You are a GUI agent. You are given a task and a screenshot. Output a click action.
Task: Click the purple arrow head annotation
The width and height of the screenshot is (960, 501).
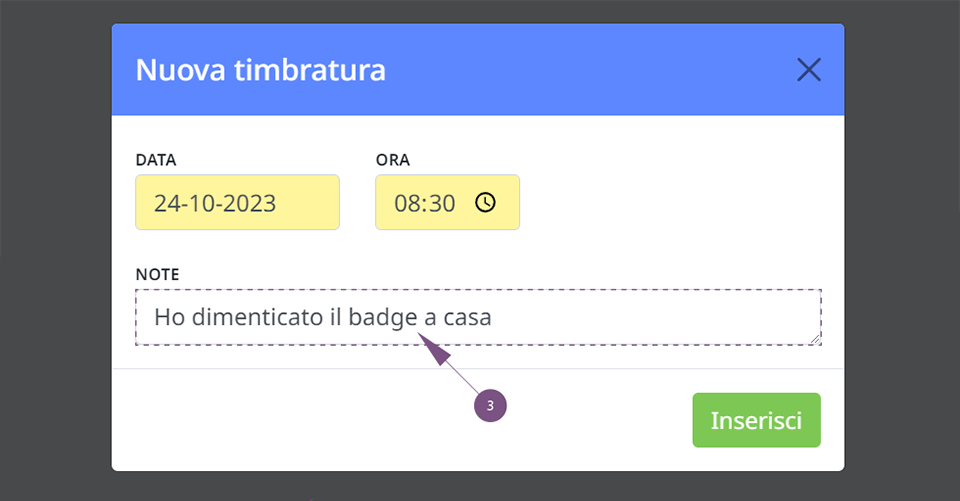coord(433,348)
